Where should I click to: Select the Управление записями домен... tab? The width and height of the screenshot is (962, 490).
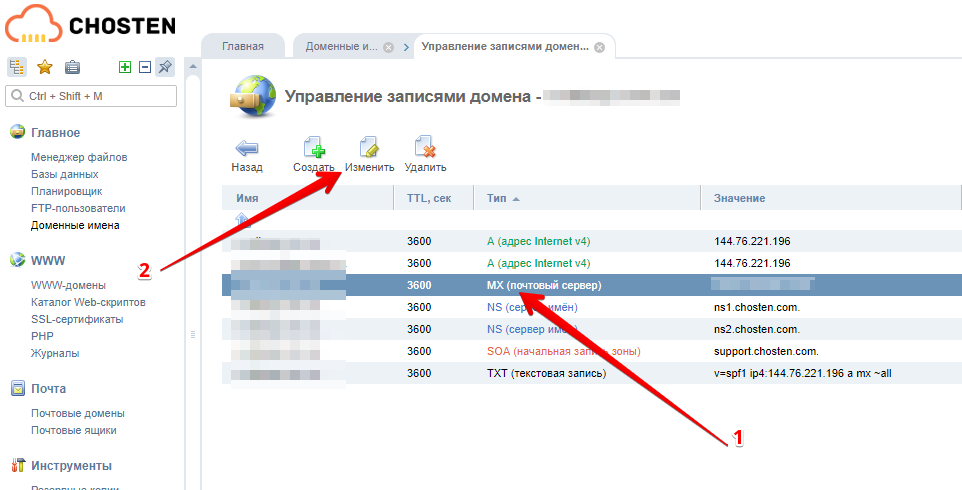pyautogui.click(x=505, y=47)
